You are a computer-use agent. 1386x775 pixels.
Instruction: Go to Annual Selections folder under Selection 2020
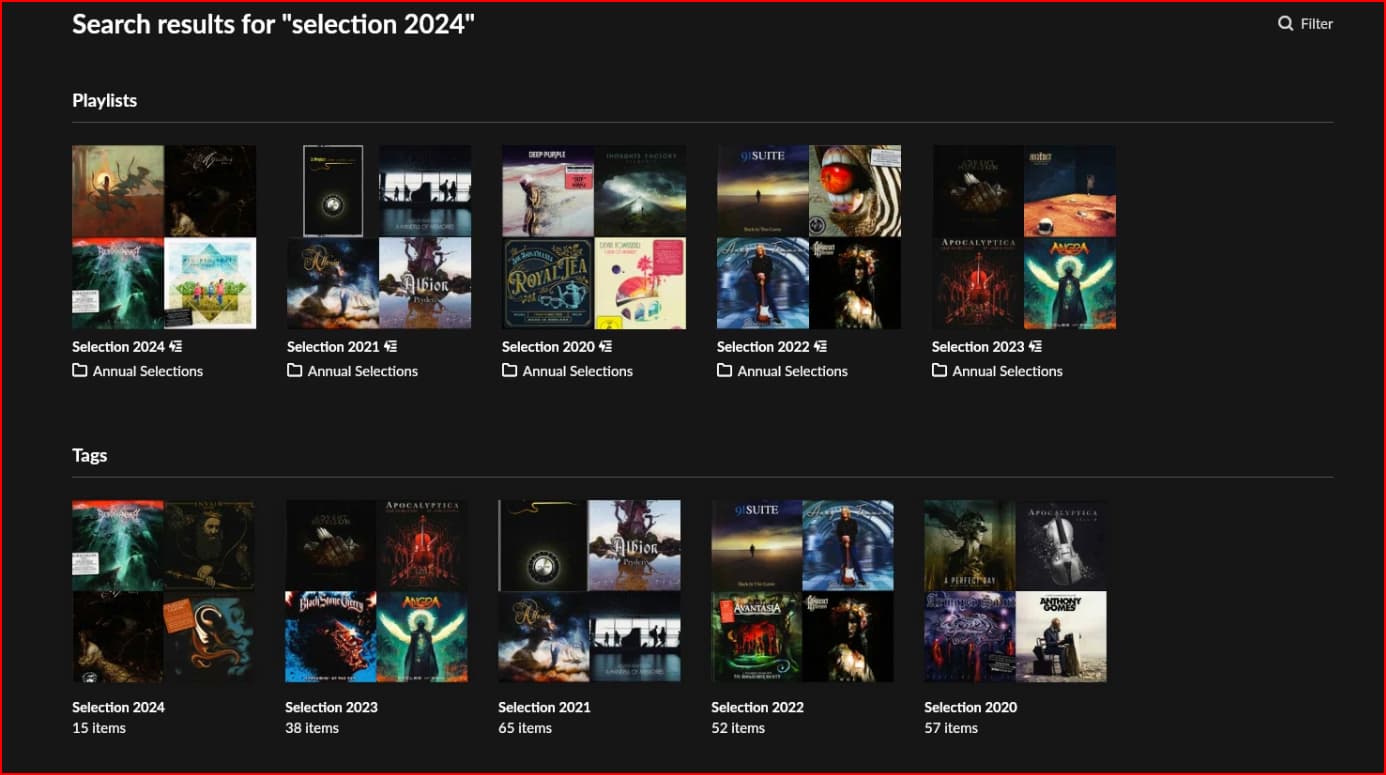point(578,371)
